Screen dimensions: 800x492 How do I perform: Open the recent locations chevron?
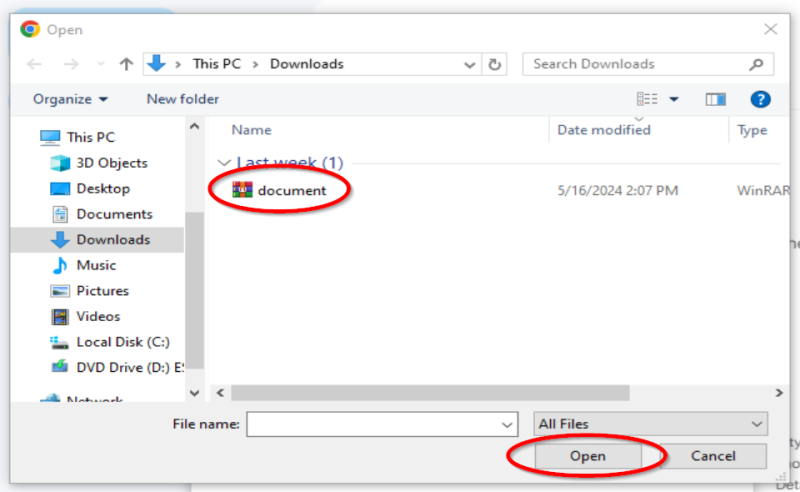tap(101, 64)
